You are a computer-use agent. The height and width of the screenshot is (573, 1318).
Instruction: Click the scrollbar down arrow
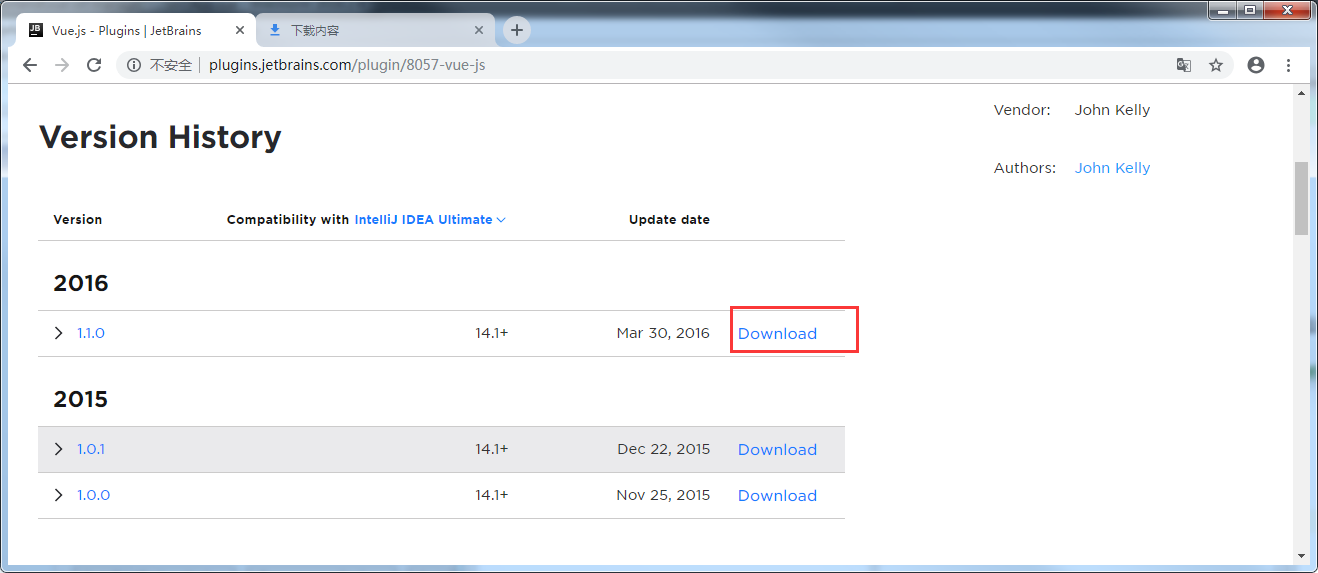(1301, 555)
